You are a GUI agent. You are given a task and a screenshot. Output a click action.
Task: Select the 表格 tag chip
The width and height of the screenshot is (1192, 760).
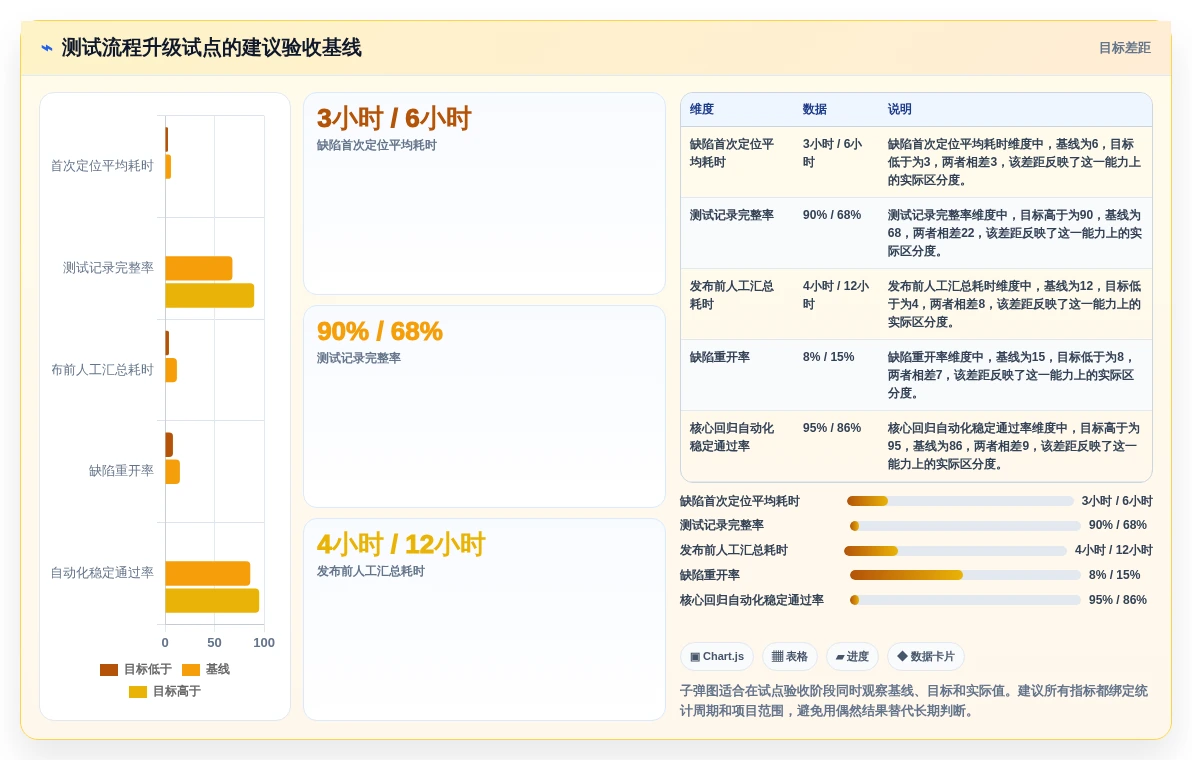[790, 657]
